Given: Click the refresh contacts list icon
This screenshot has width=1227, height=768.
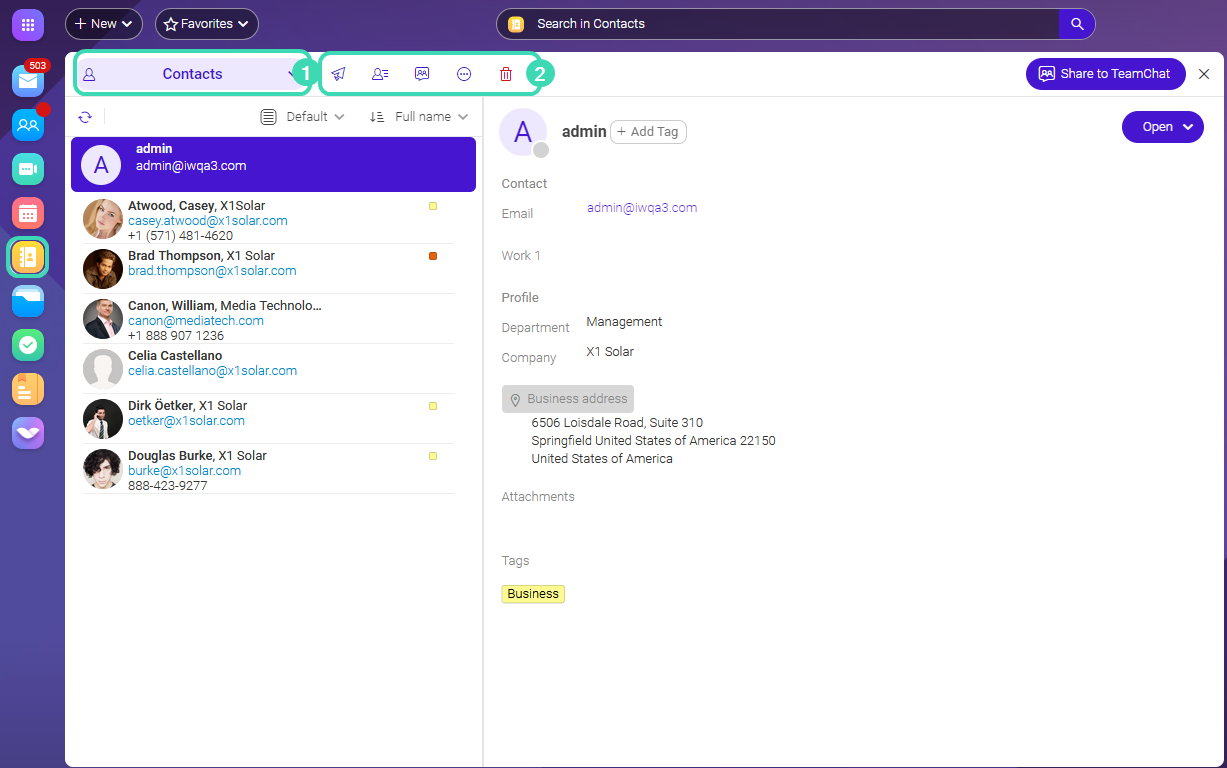Looking at the screenshot, I should click(x=85, y=117).
